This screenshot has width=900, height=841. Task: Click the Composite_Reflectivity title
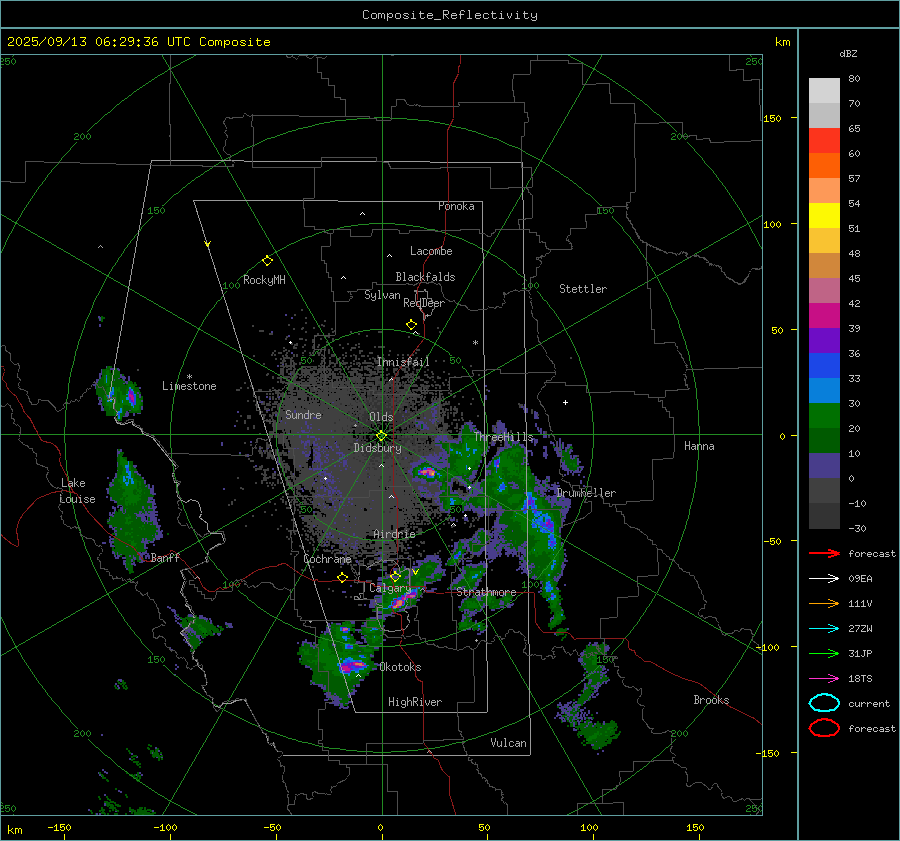tap(450, 15)
